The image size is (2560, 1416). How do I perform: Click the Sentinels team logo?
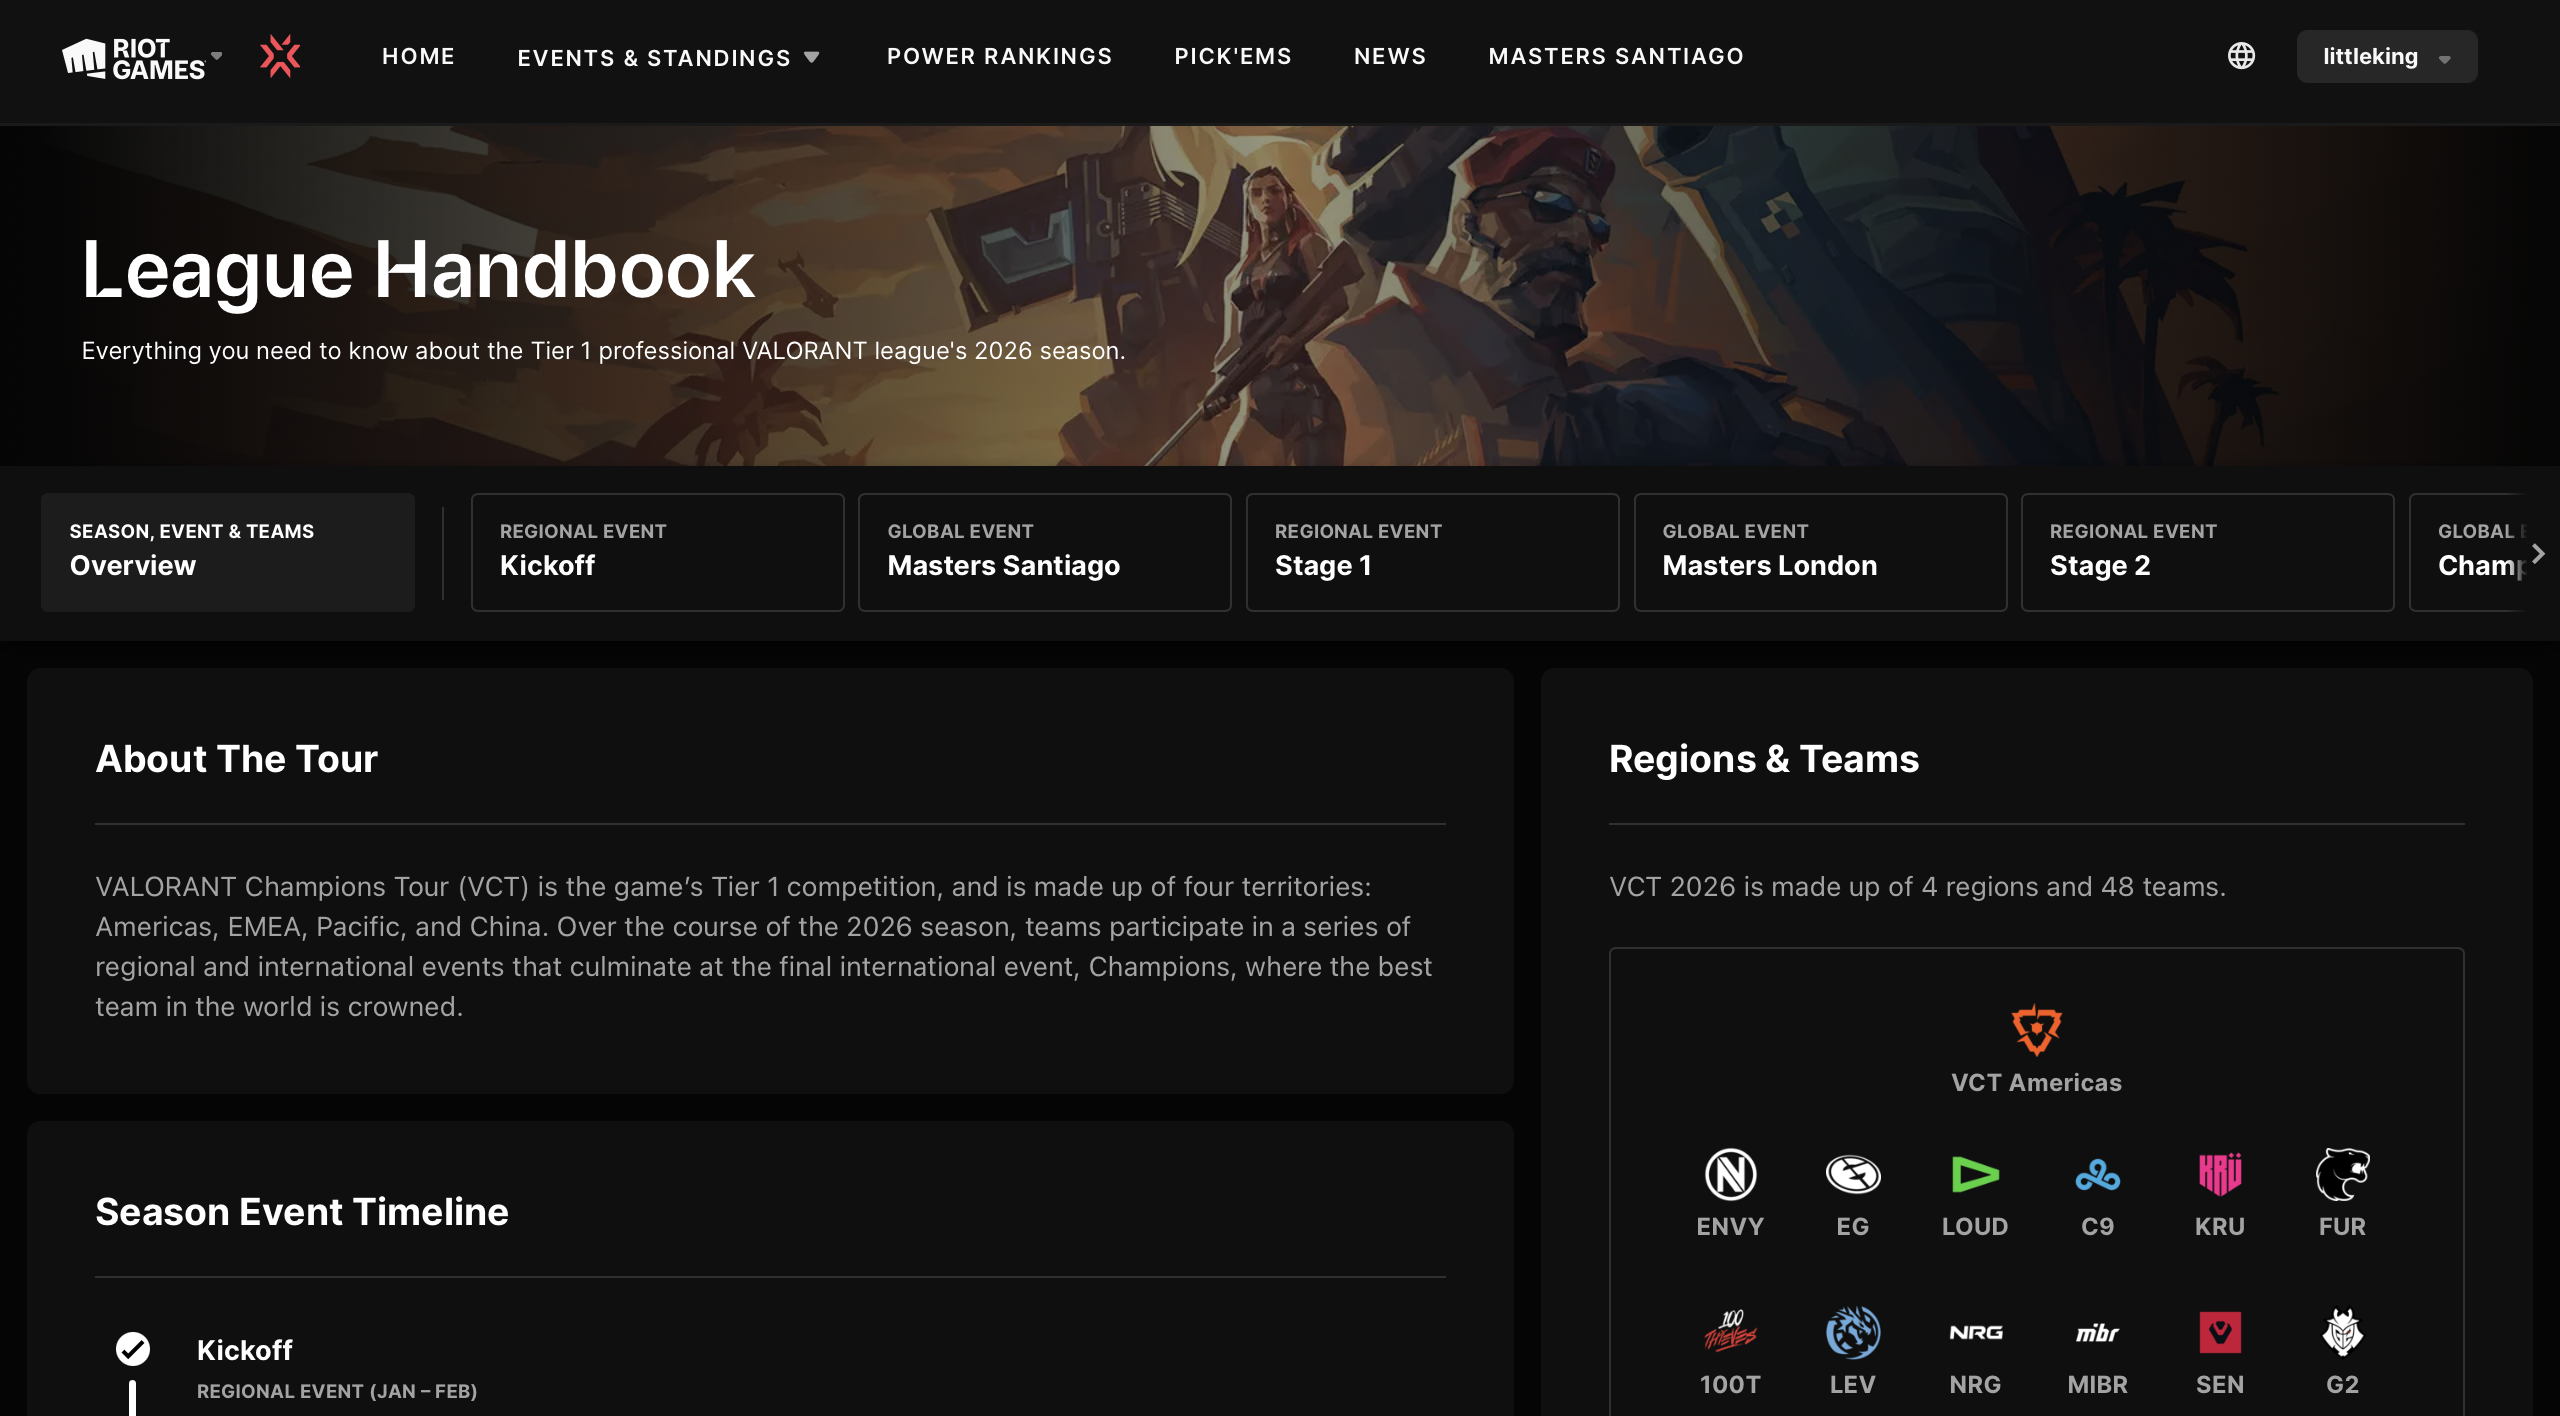point(2219,1332)
